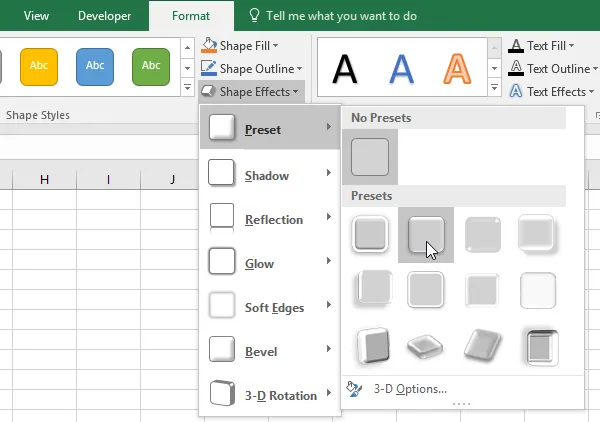Open the Bevel submenu
This screenshot has height=422, width=600.
pyautogui.click(x=270, y=350)
